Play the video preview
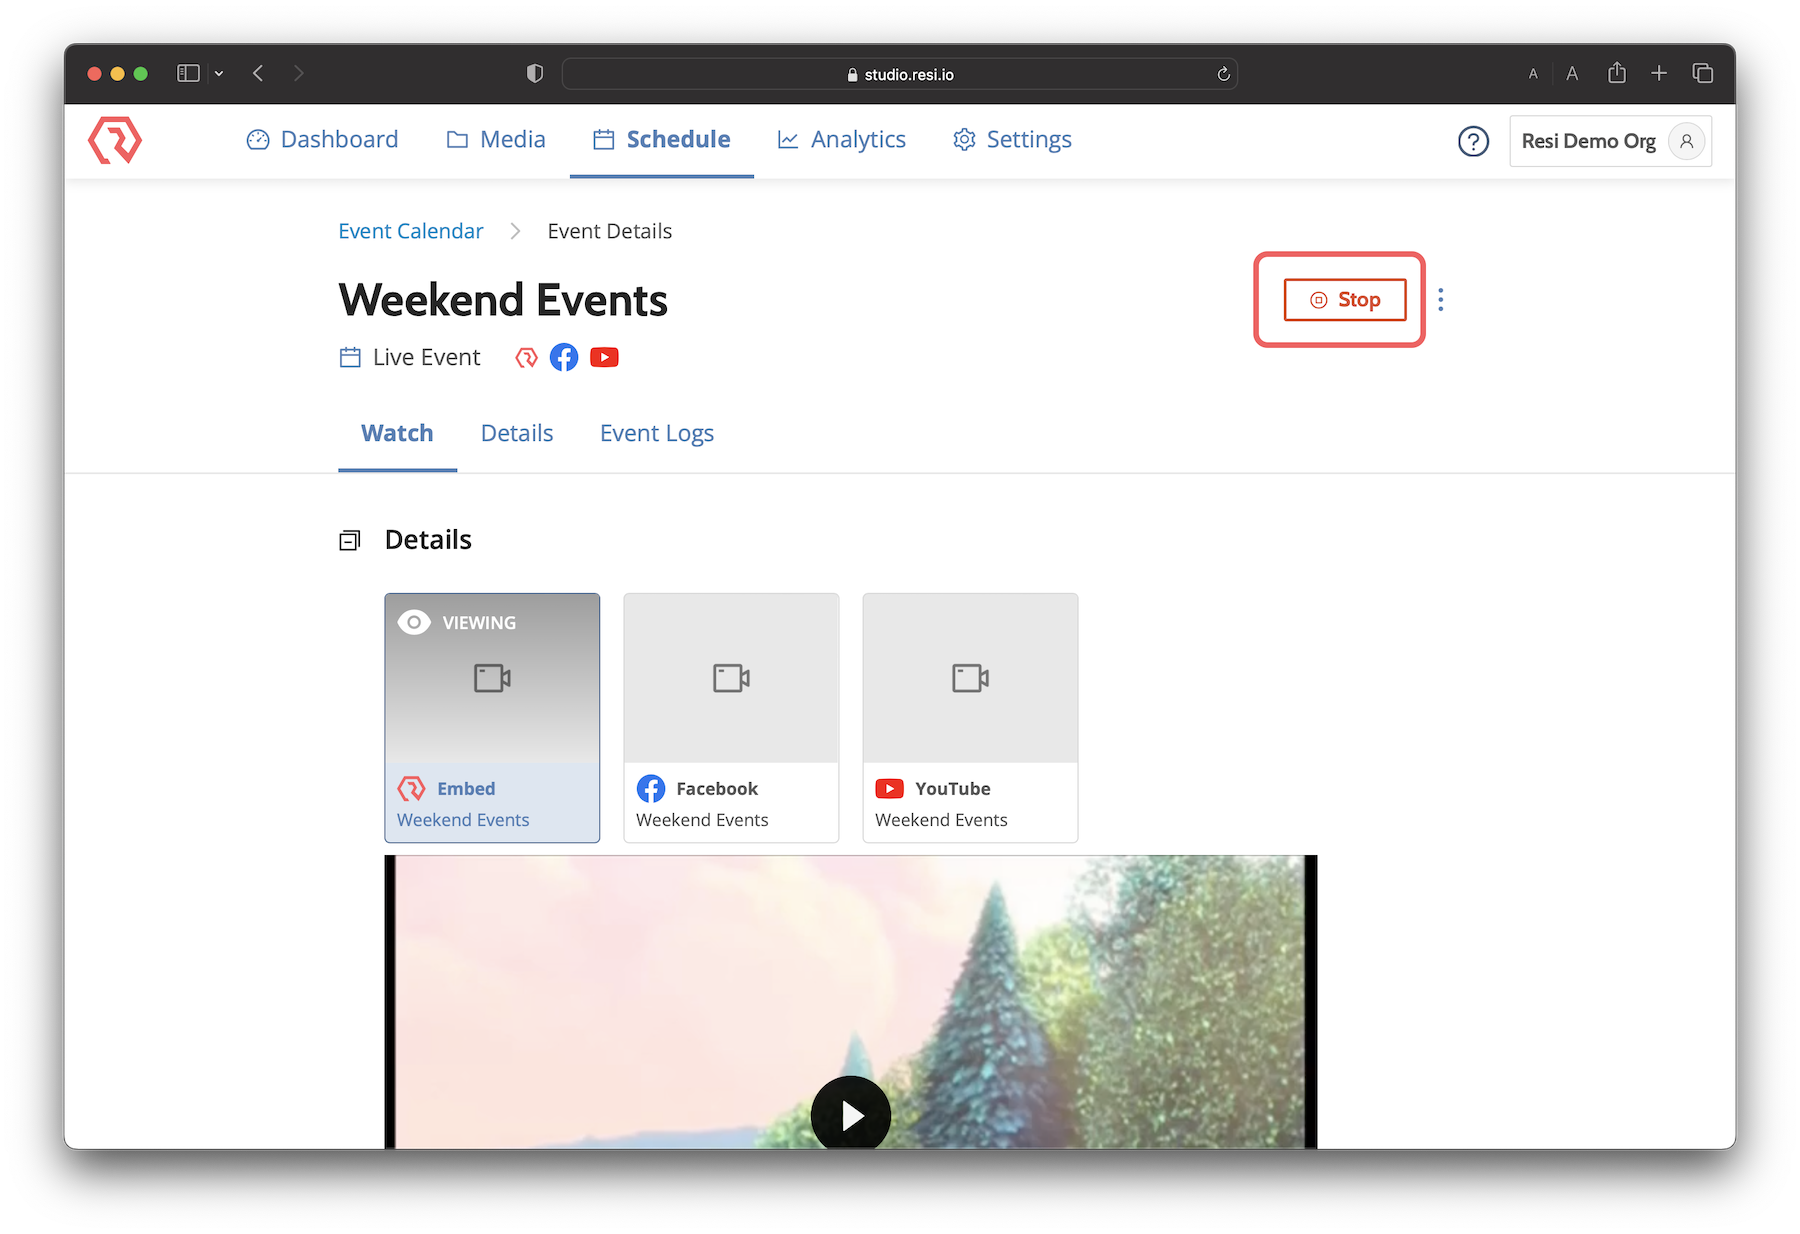Viewport: 1800px width, 1234px height. point(851,1113)
